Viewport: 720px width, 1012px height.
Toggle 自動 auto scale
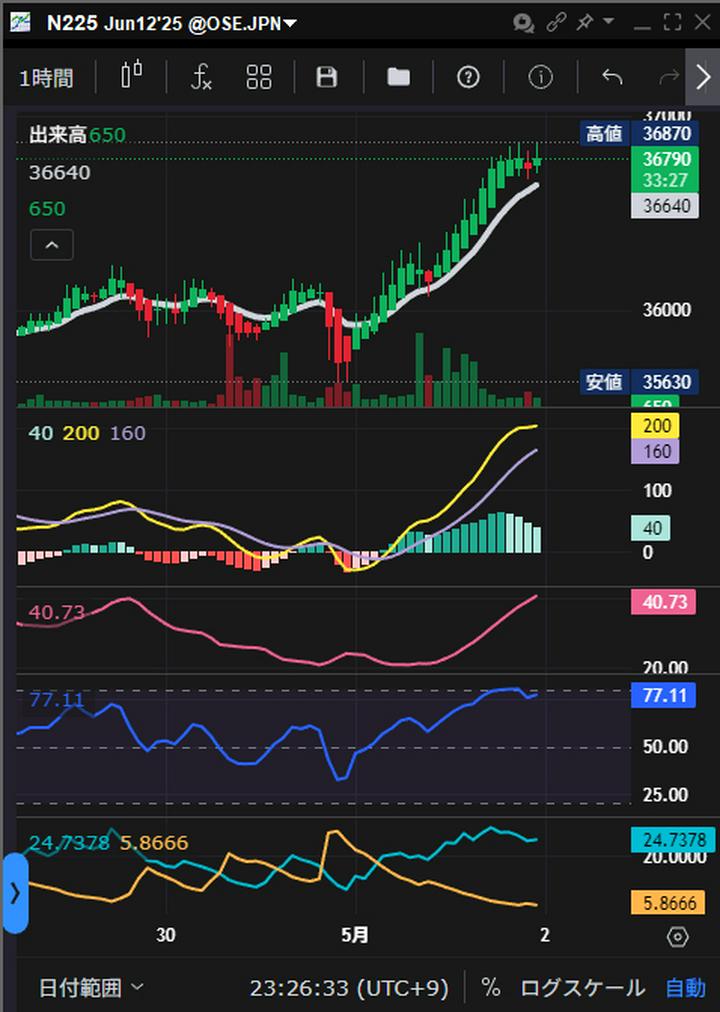coord(685,988)
